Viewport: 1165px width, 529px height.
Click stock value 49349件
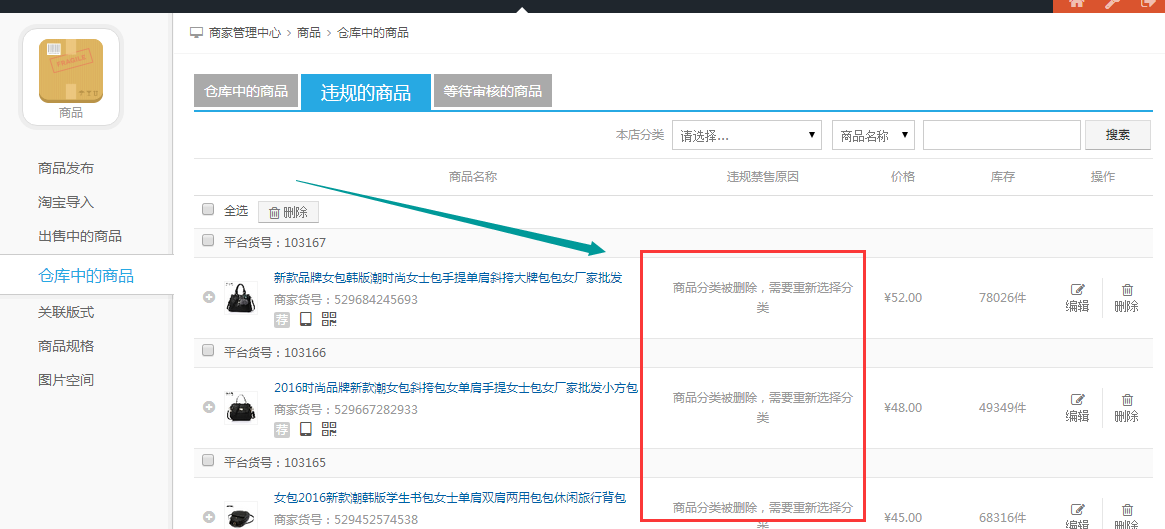tap(1002, 408)
